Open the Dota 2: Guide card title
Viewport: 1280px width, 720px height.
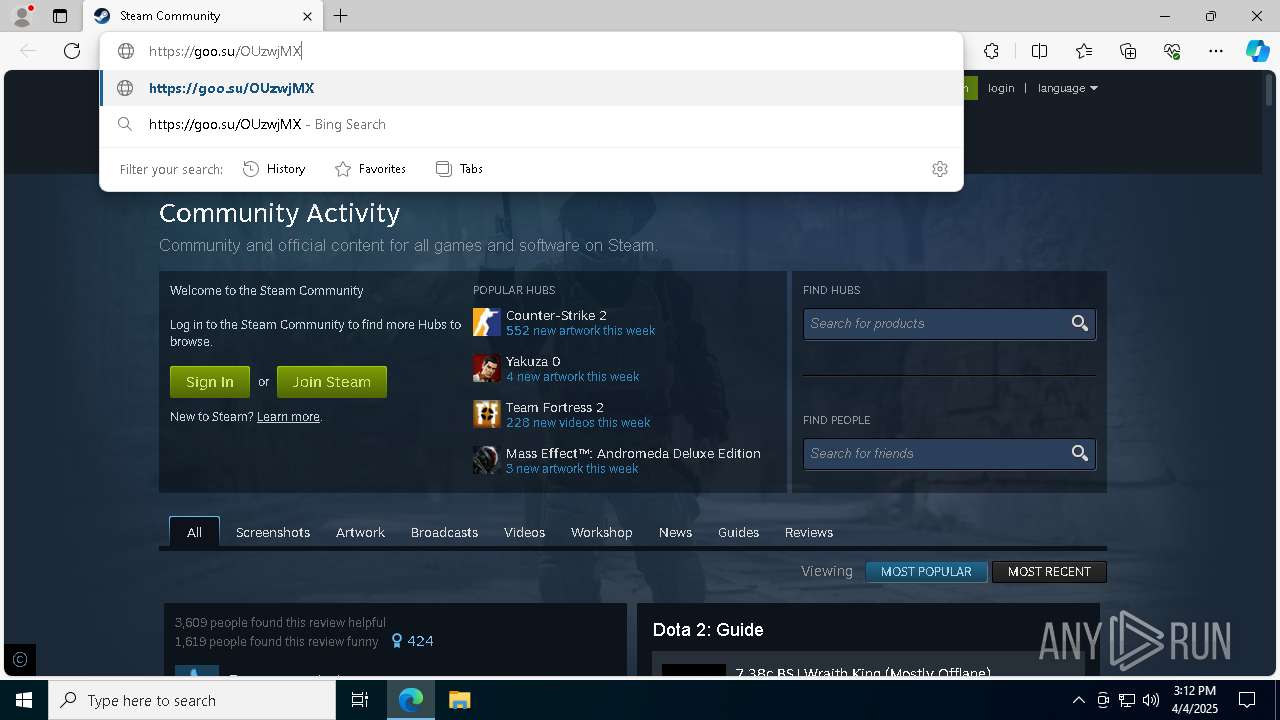pos(708,630)
